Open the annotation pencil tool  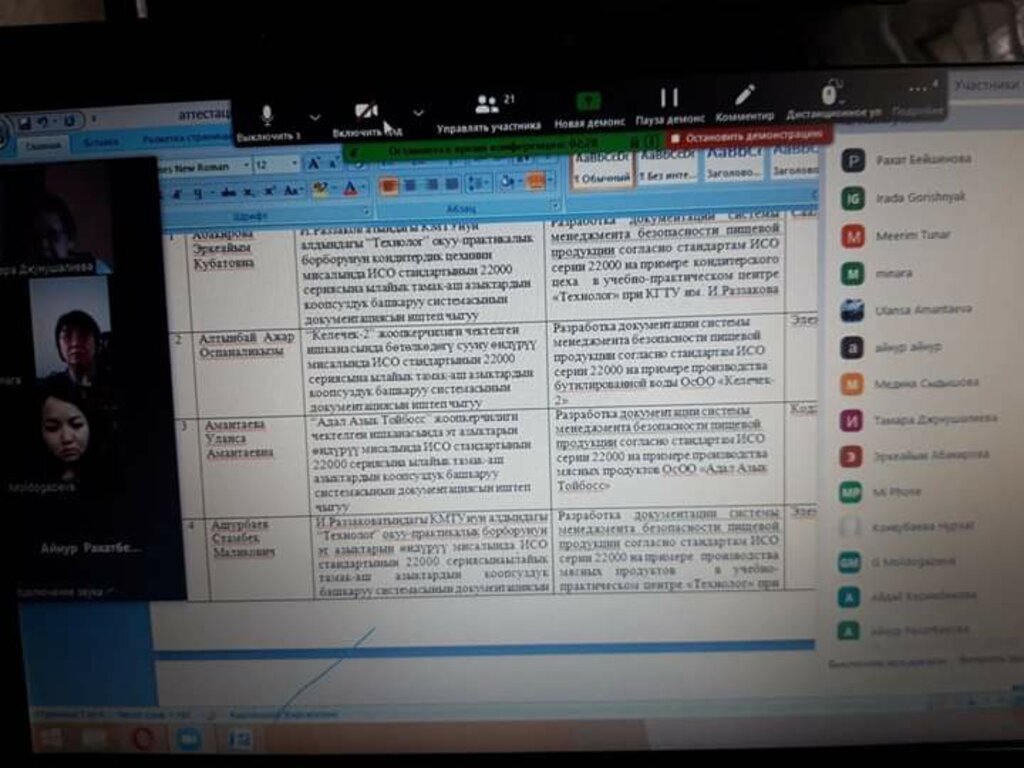tap(744, 103)
